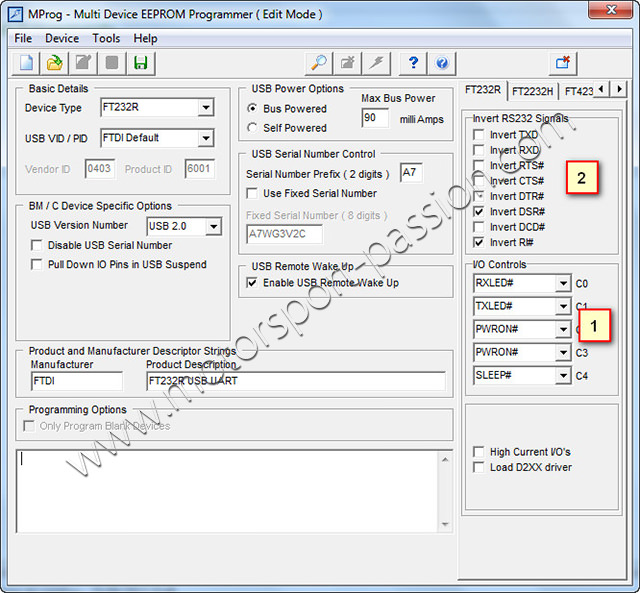Uncheck the Invert DSR# checkbox
The height and width of the screenshot is (593, 640).
478,211
